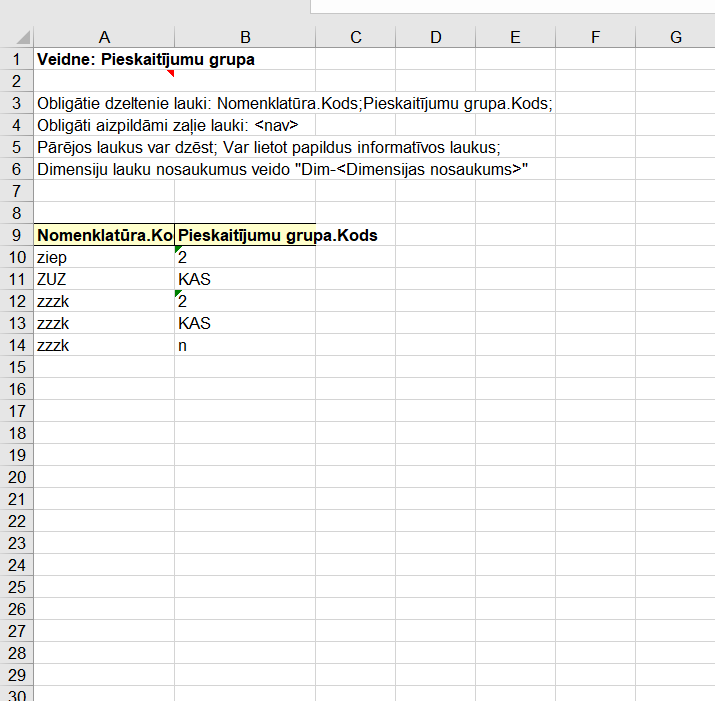
Task: Select column E header
Action: click(515, 37)
